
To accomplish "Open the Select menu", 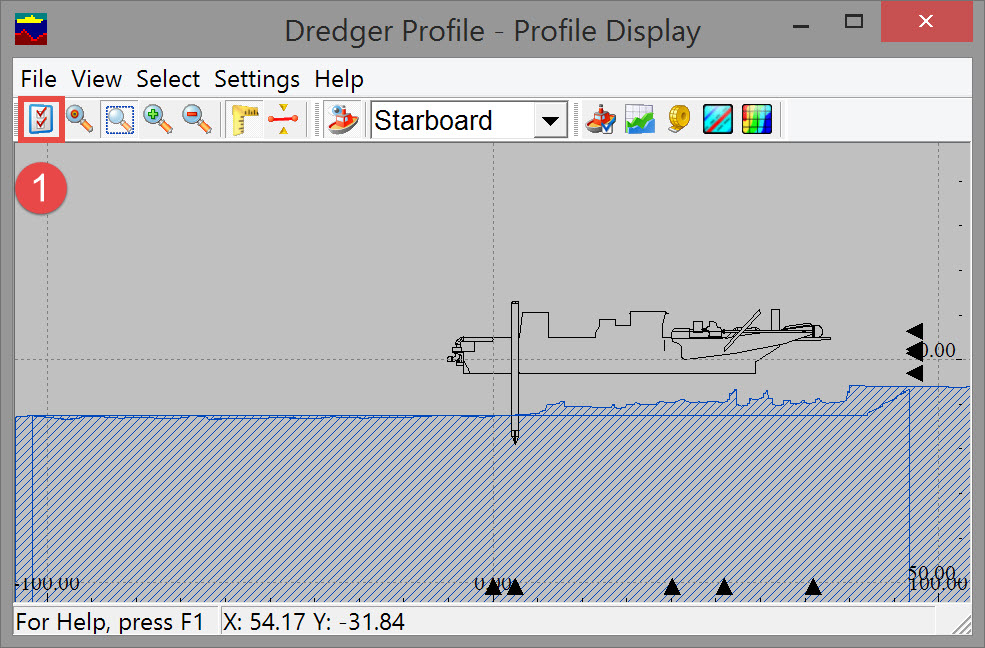I will (x=168, y=79).
